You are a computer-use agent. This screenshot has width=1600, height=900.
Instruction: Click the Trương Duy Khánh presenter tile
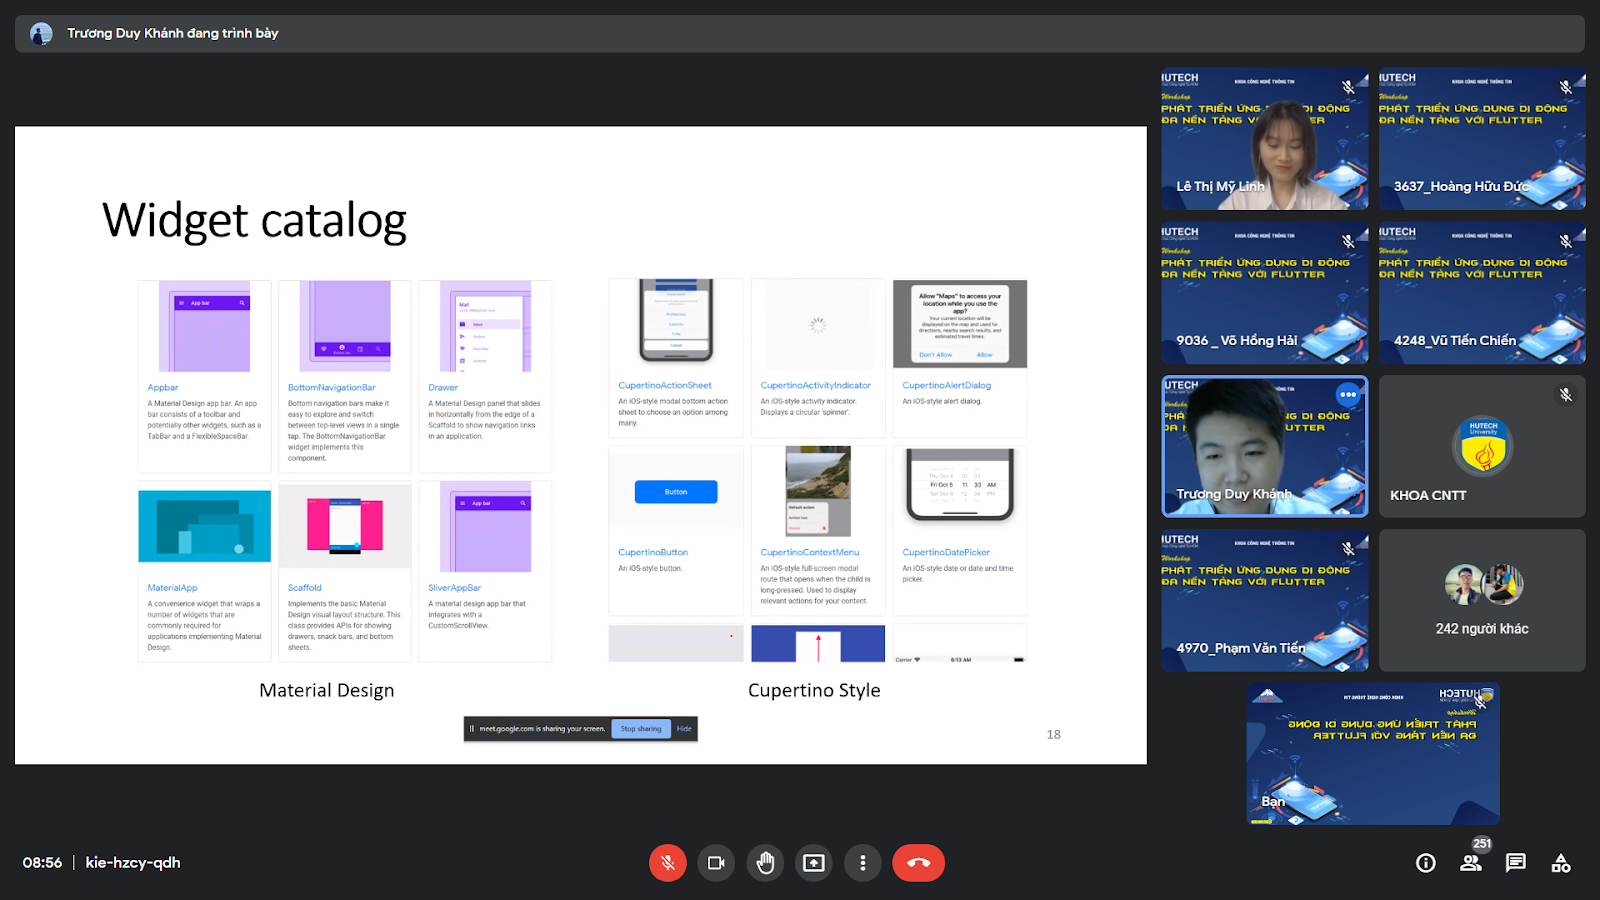1265,446
